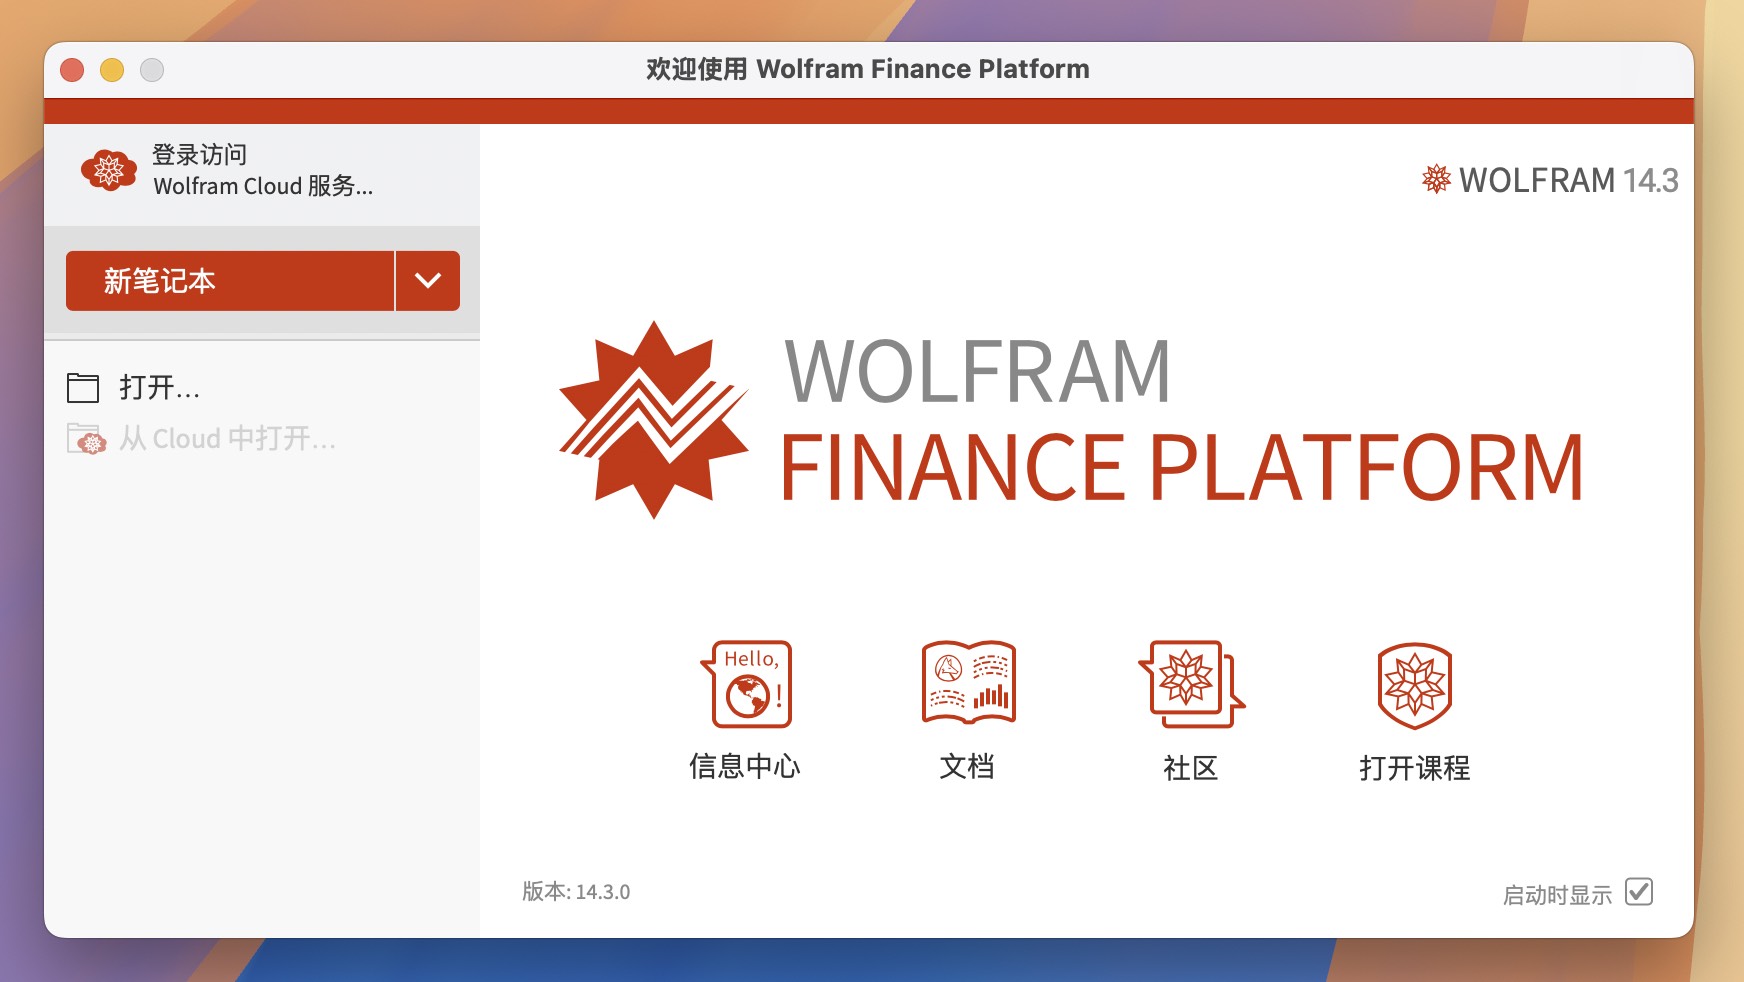Click the 版本: 14.3.0 text
The height and width of the screenshot is (982, 1744).
(575, 892)
